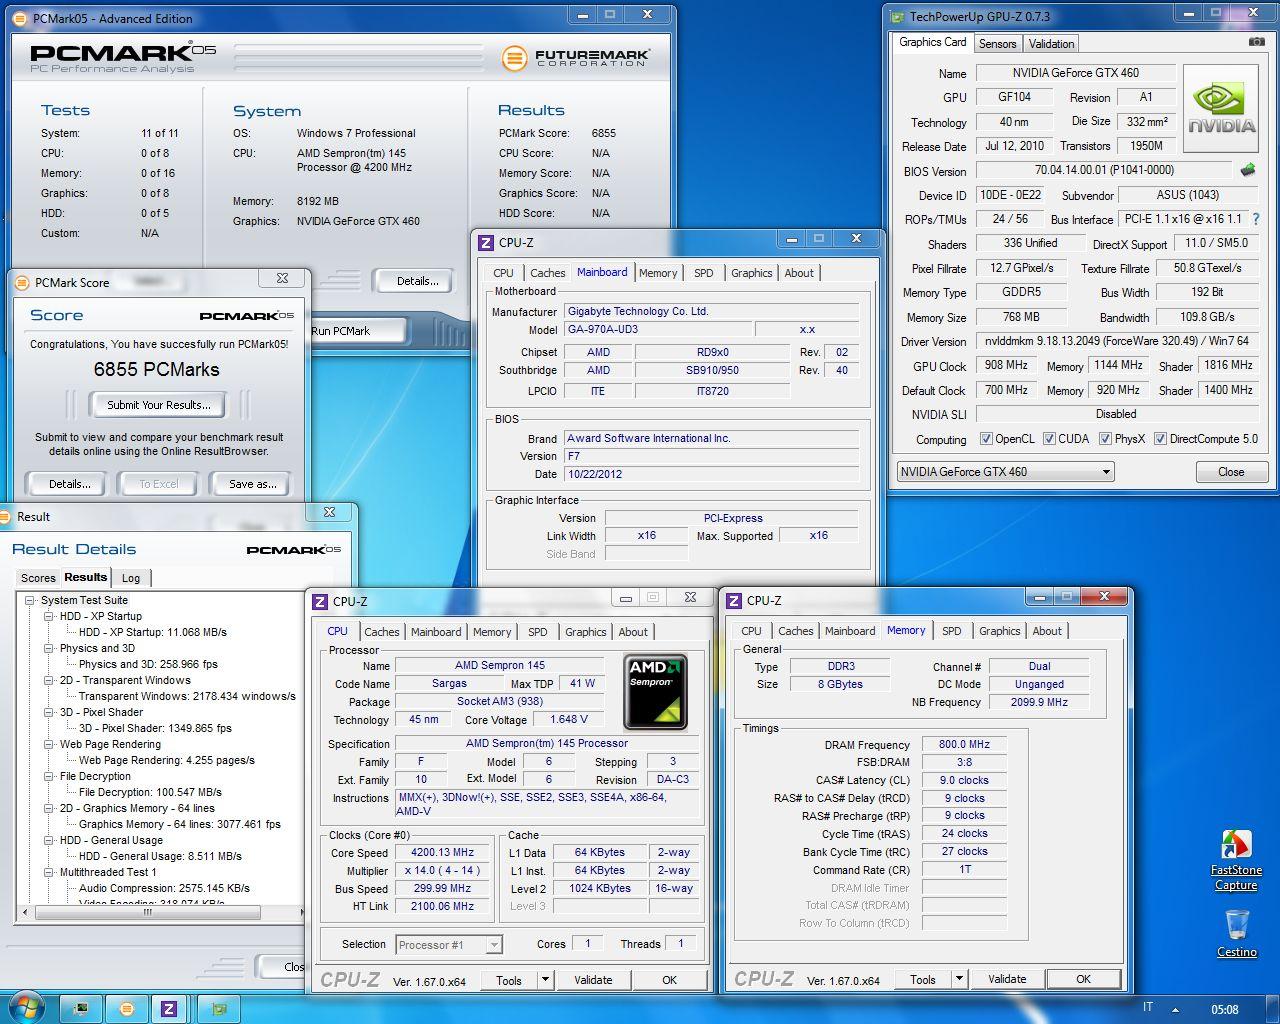Click the IT language indicator in tray

pyautogui.click(x=1148, y=1008)
